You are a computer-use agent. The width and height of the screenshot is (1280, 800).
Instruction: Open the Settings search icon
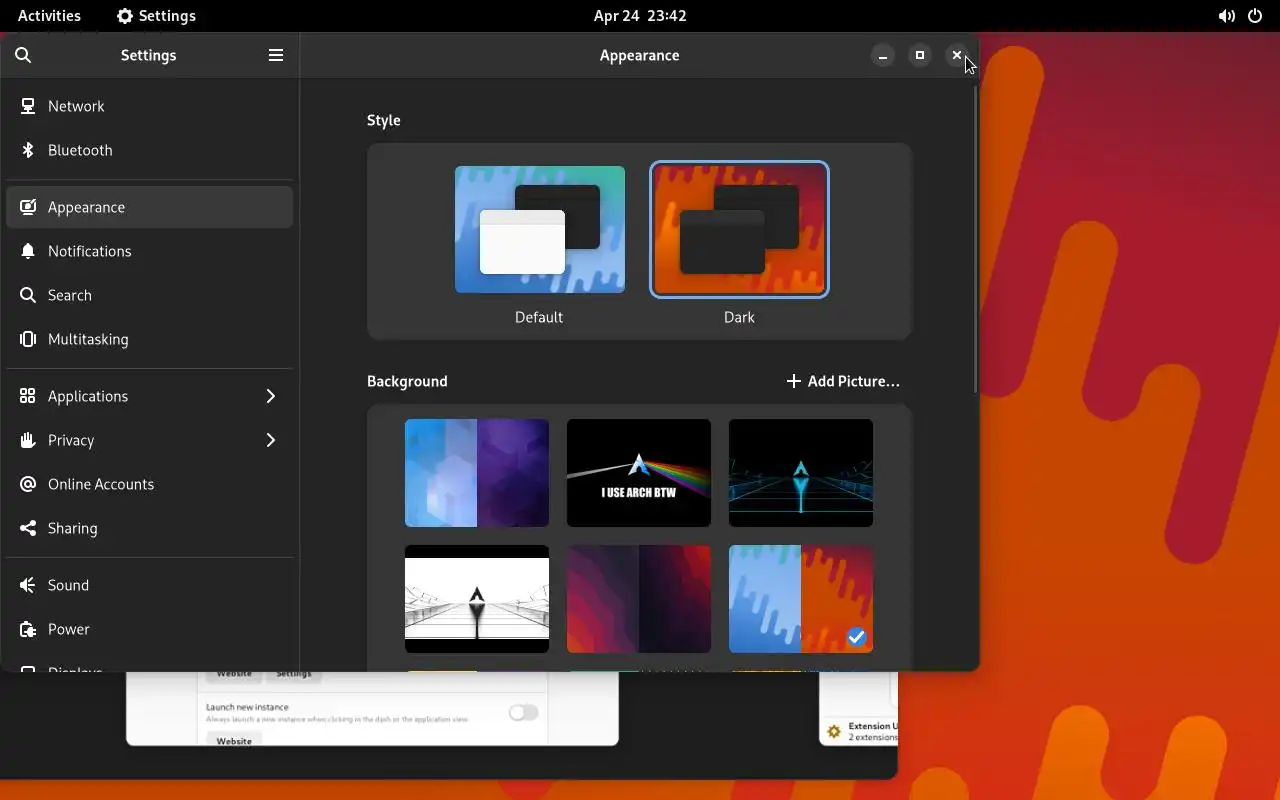point(24,55)
